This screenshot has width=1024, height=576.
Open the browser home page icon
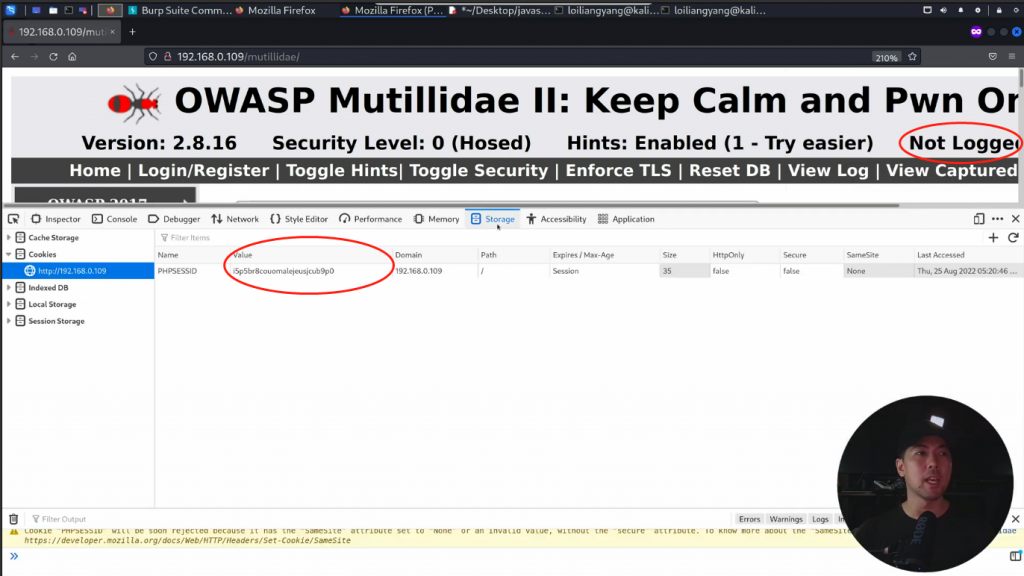point(72,57)
